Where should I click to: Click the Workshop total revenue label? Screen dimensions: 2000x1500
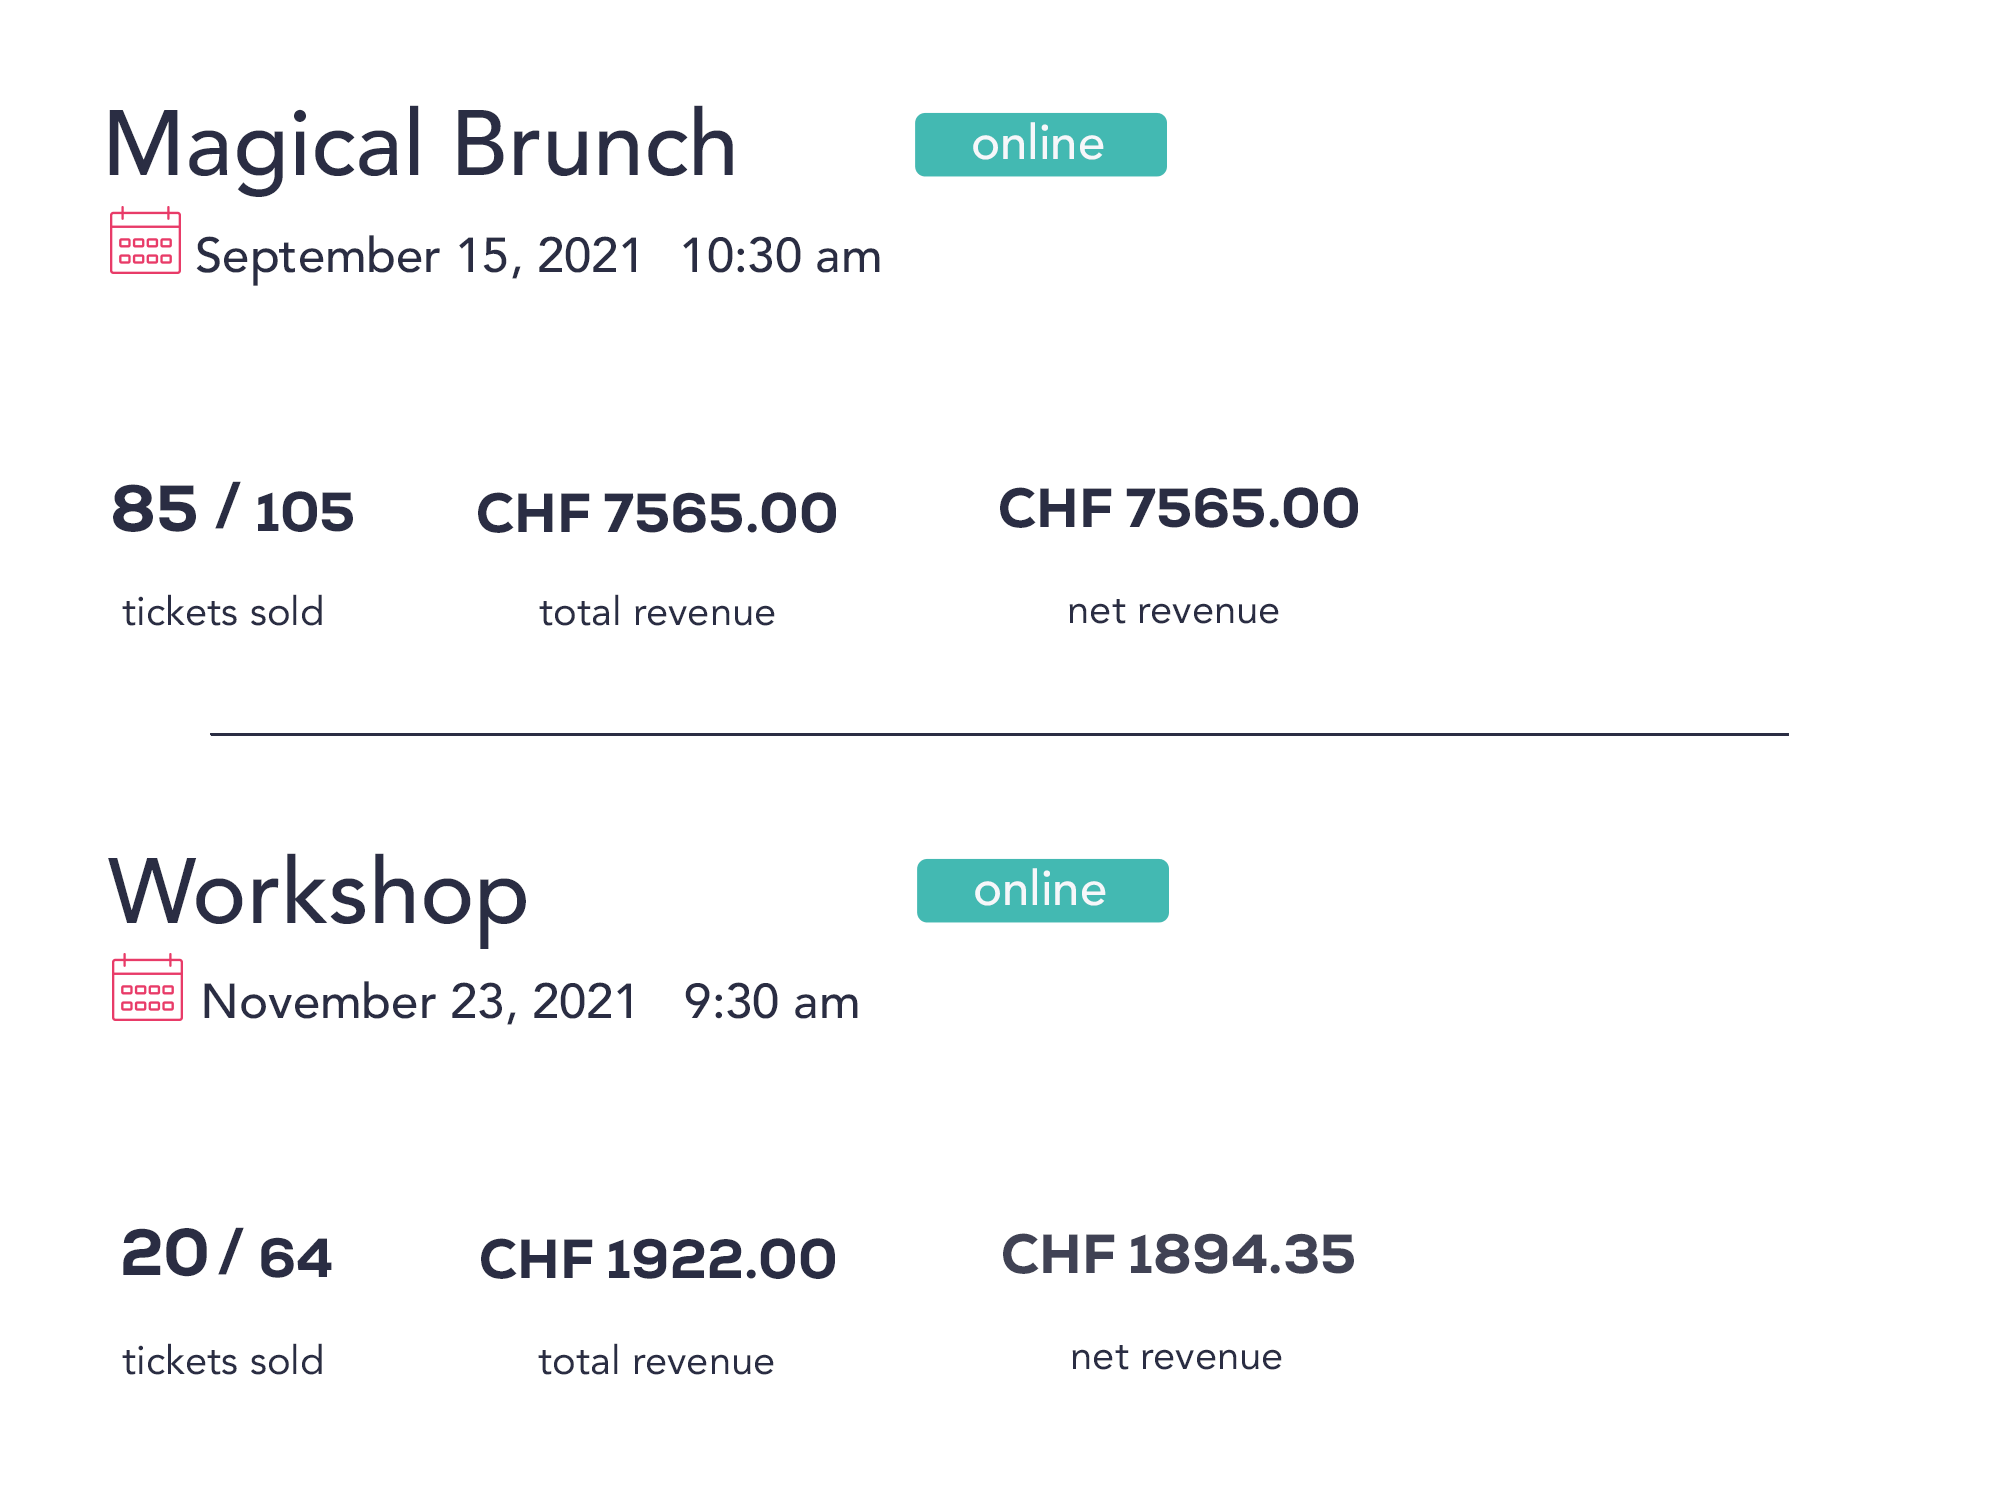[656, 1362]
